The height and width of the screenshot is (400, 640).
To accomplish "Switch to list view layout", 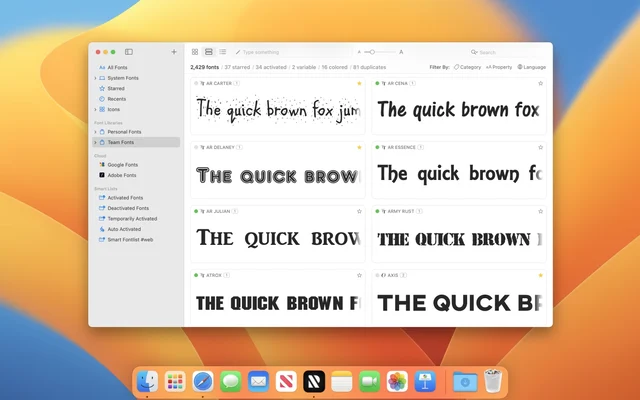I will click(222, 52).
